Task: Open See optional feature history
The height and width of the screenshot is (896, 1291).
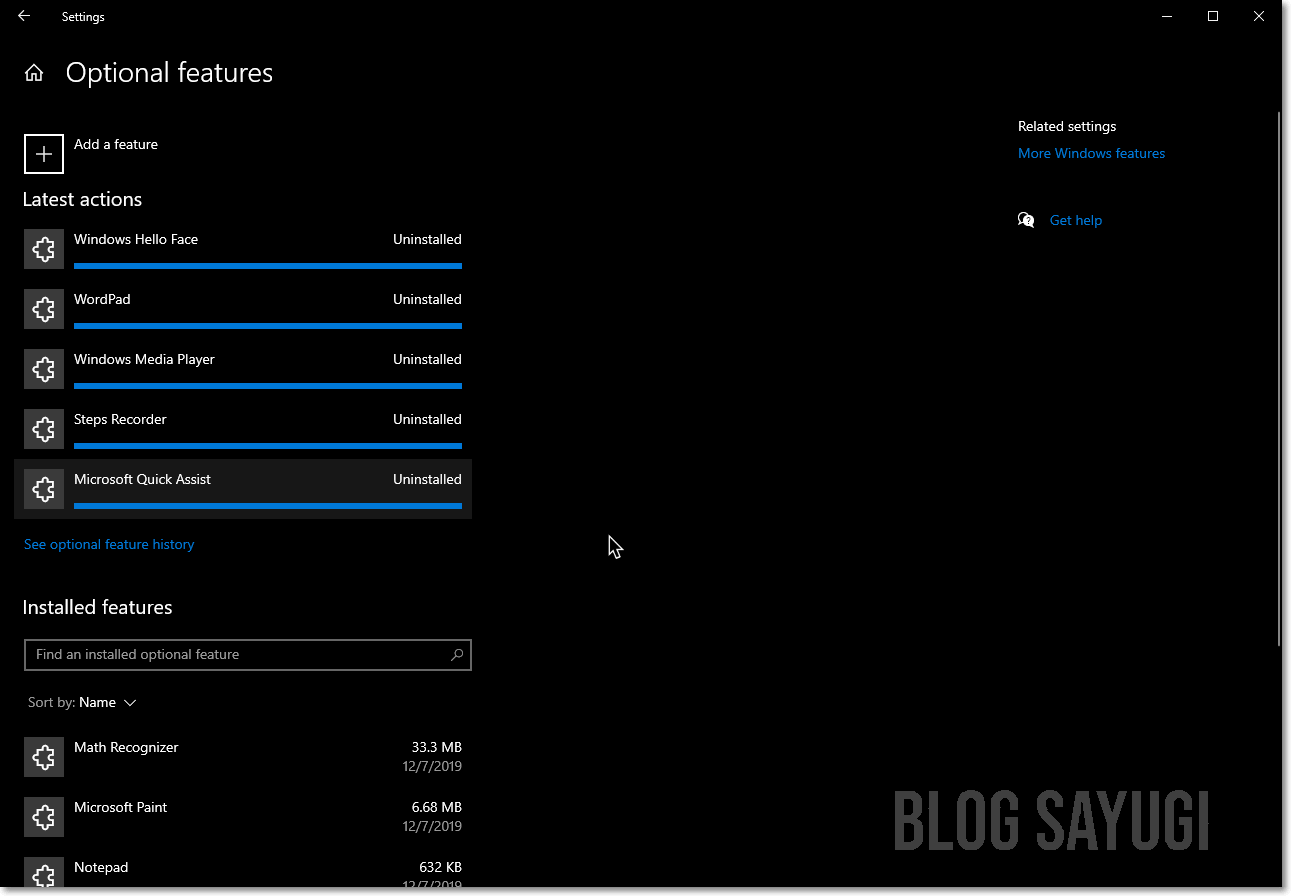Action: (x=109, y=544)
